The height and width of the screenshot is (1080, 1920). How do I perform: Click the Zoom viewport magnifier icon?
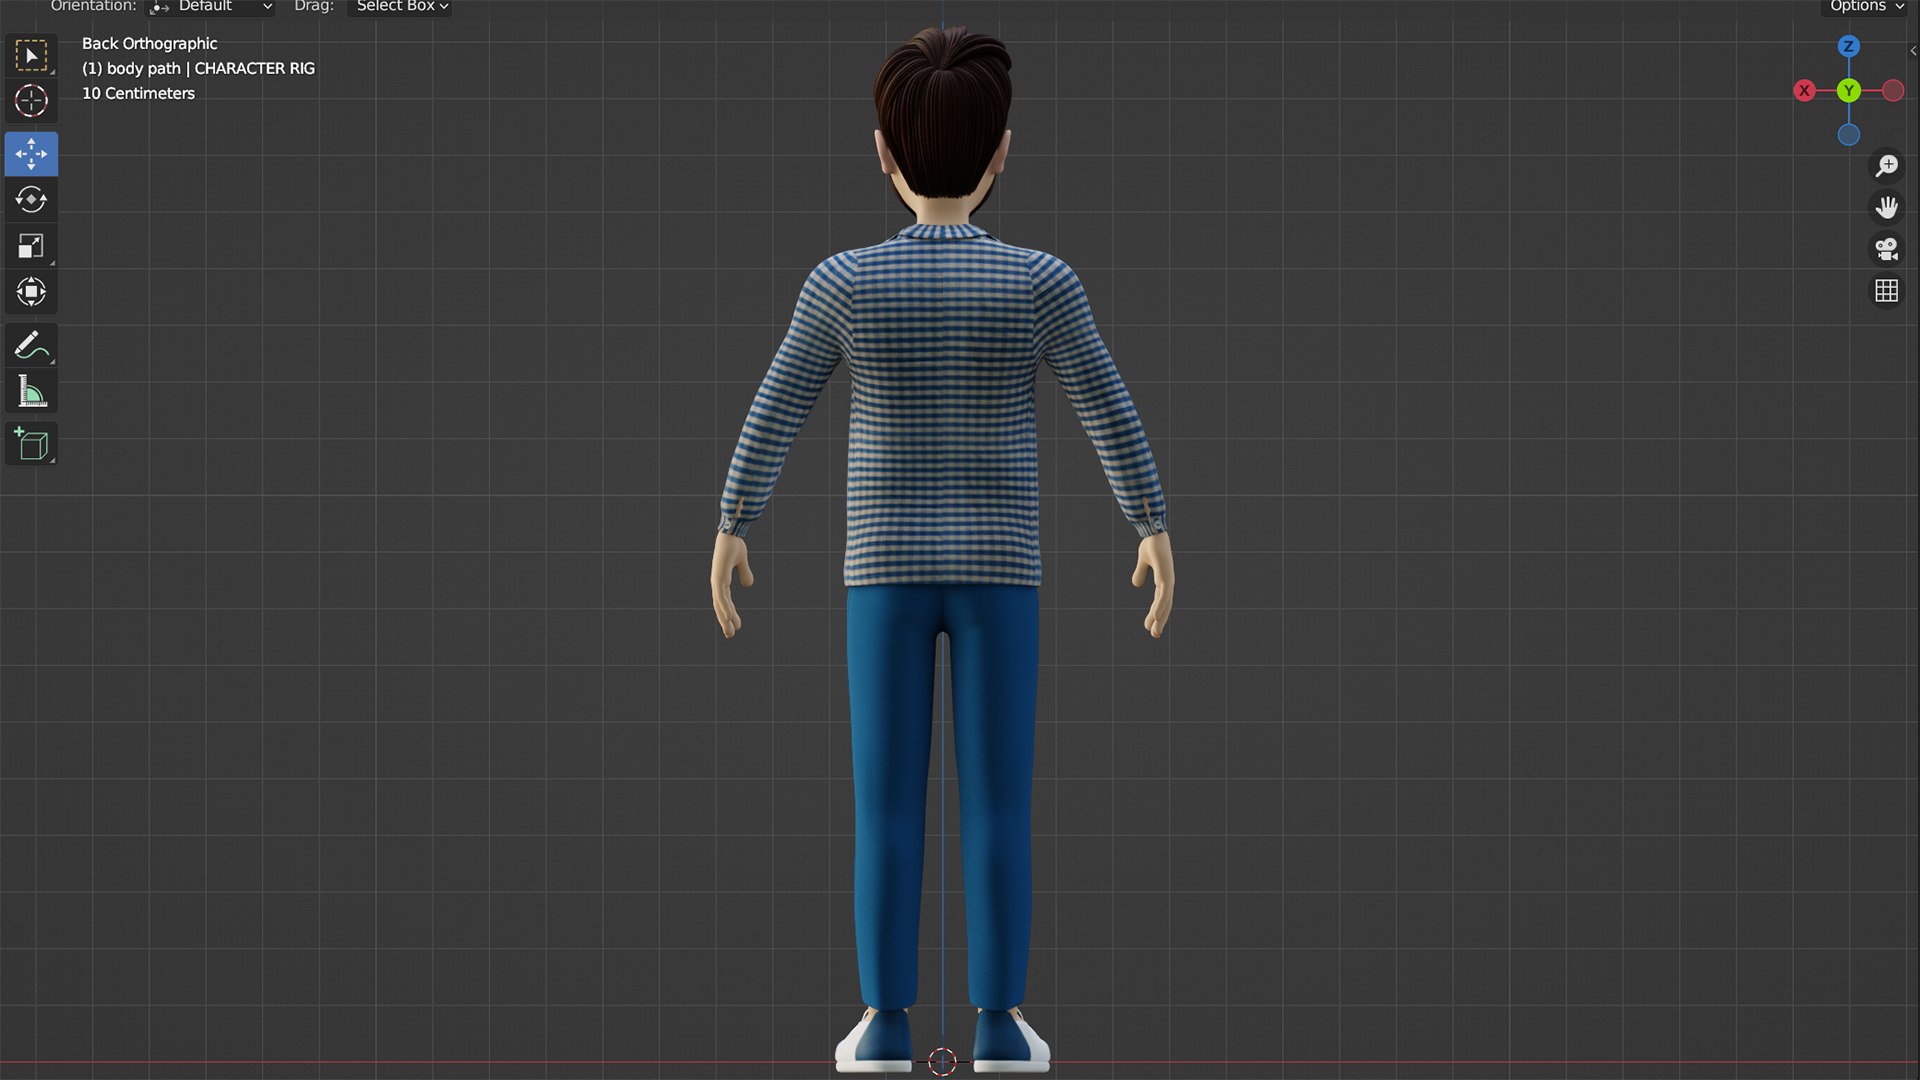coord(1886,166)
